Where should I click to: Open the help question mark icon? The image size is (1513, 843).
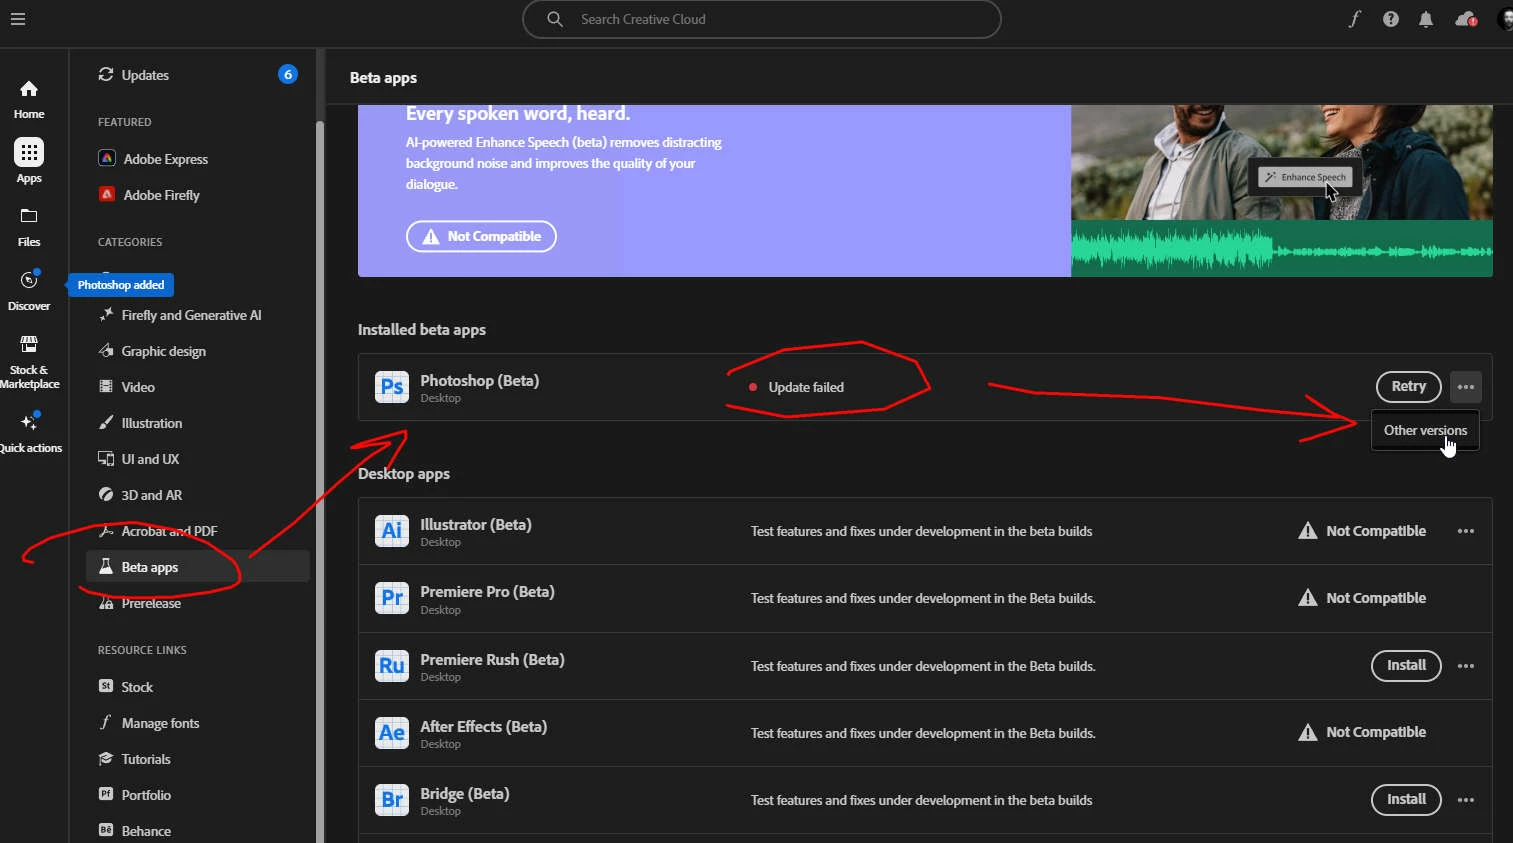1391,19
